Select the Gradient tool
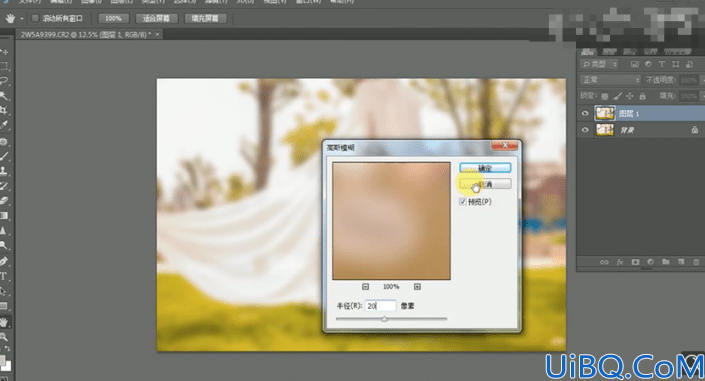This screenshot has height=381, width=705. [4, 215]
